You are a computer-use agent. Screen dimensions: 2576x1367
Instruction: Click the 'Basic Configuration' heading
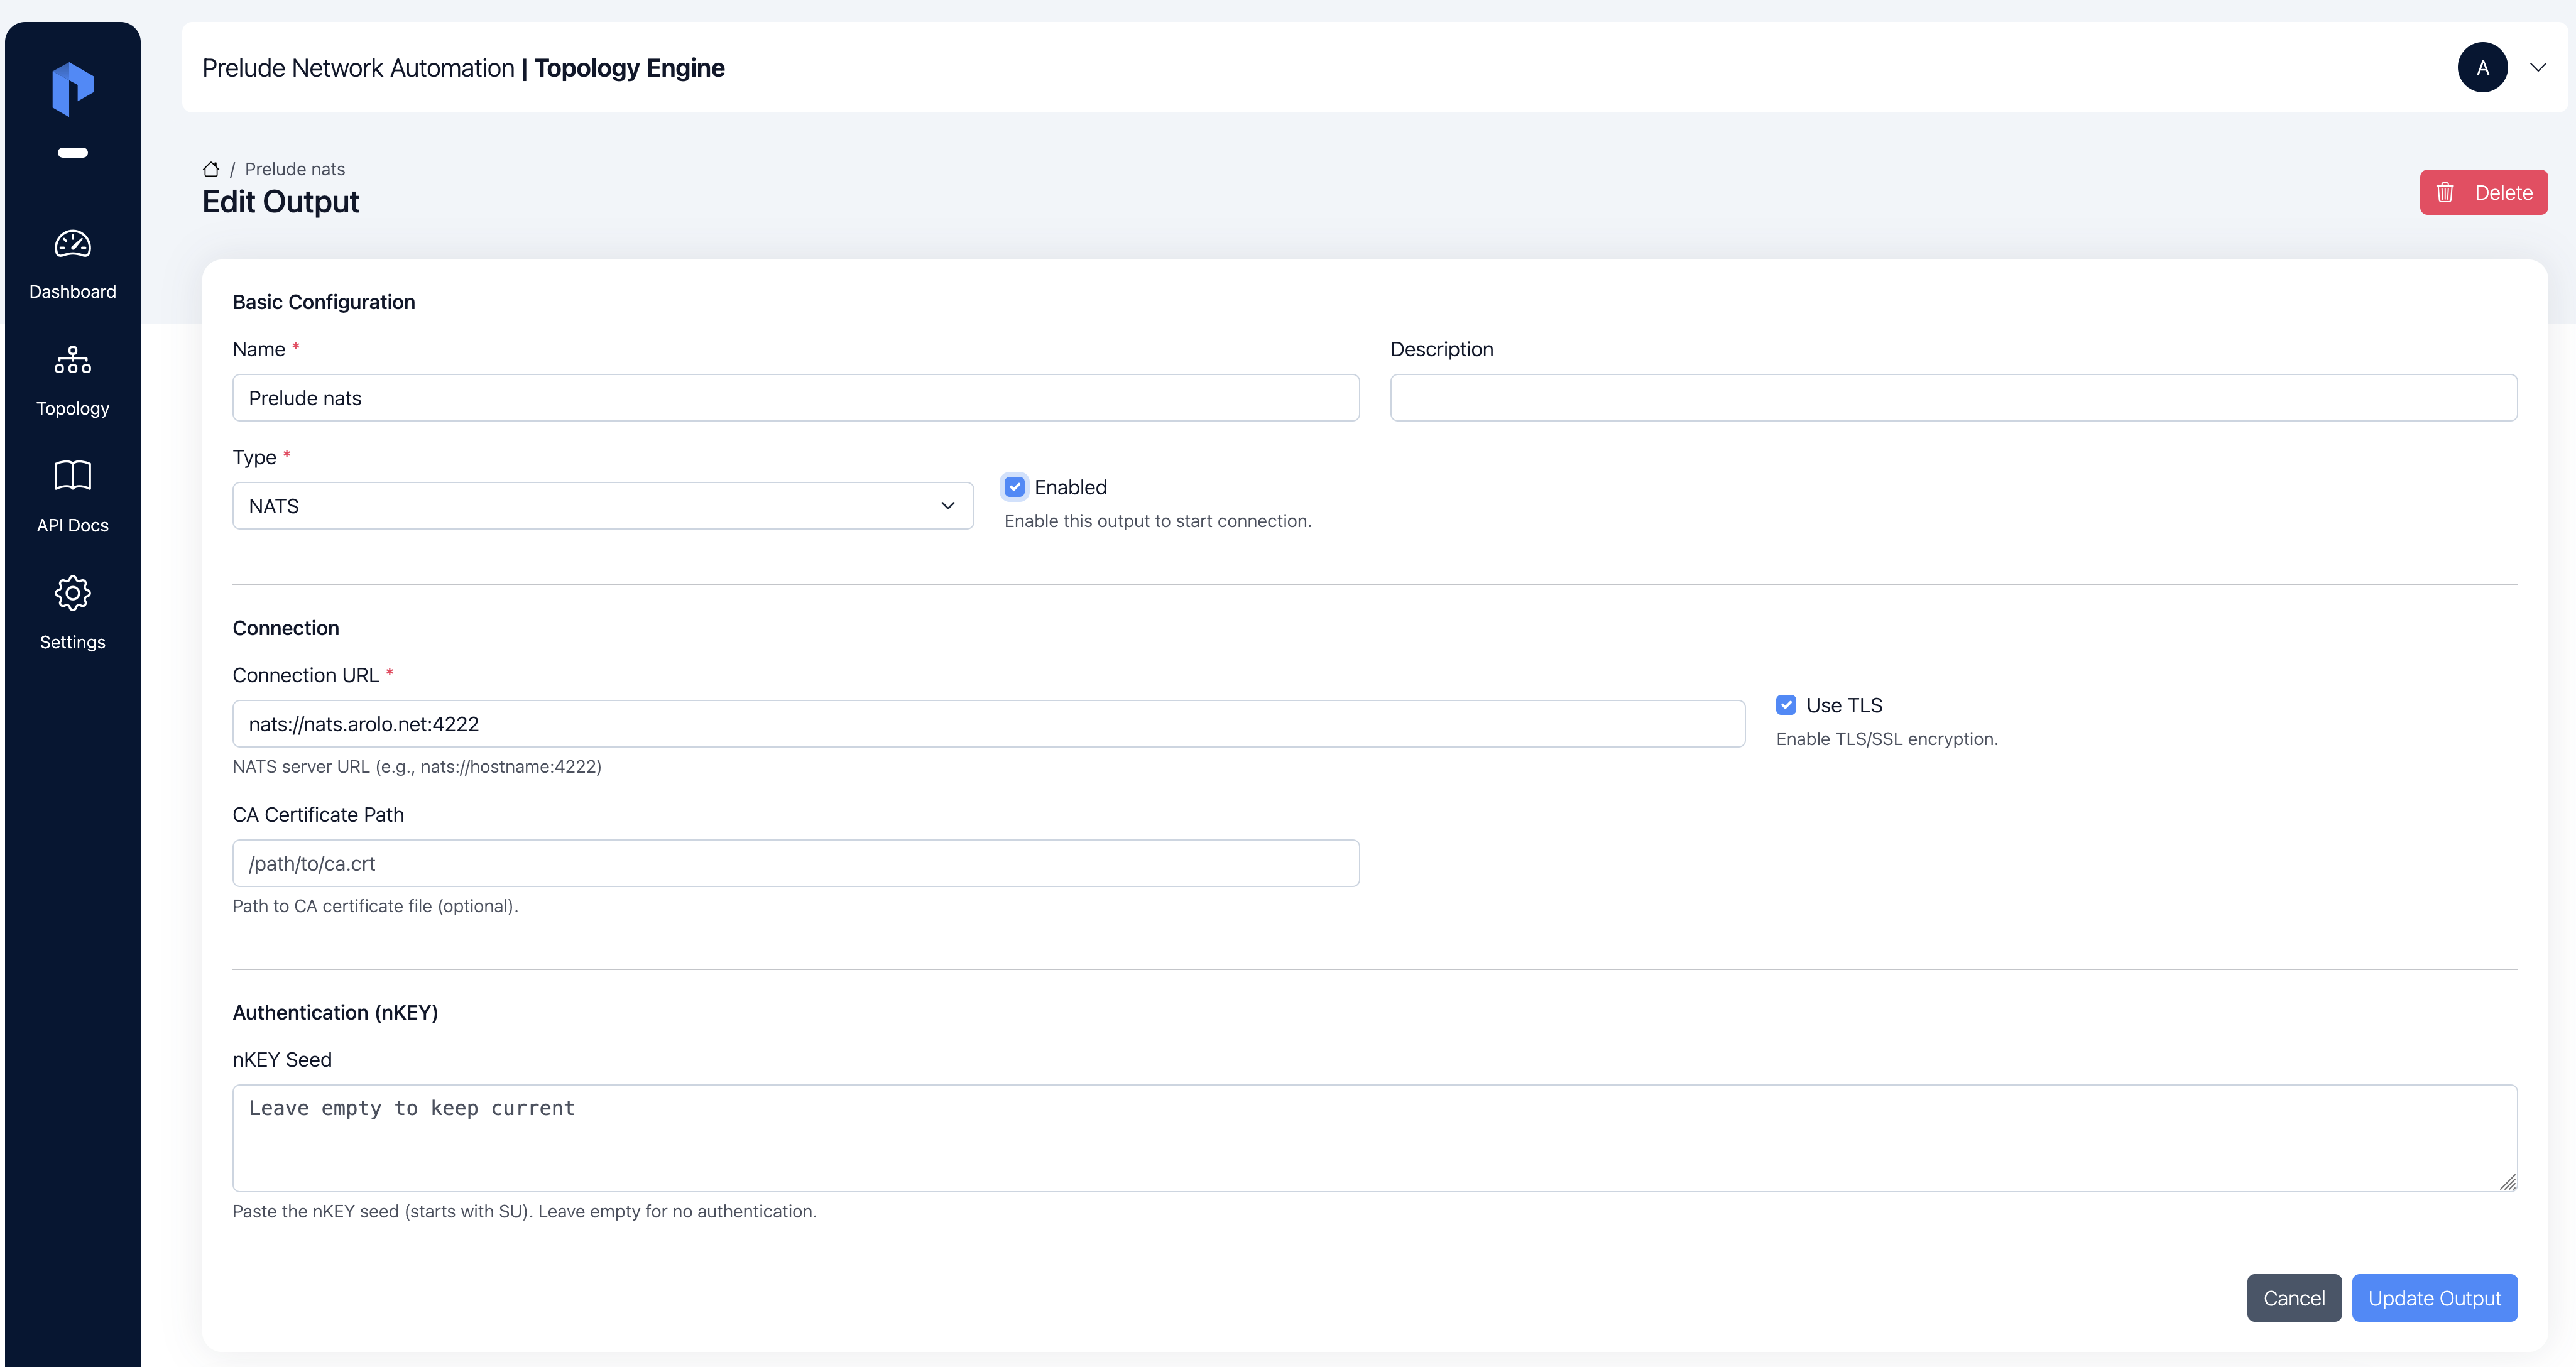coord(324,302)
